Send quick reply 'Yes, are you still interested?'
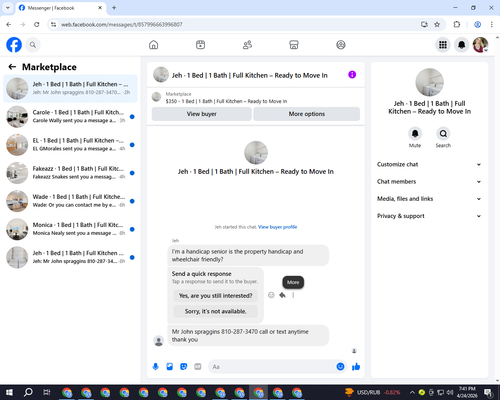This screenshot has width=500, height=400. point(216,296)
